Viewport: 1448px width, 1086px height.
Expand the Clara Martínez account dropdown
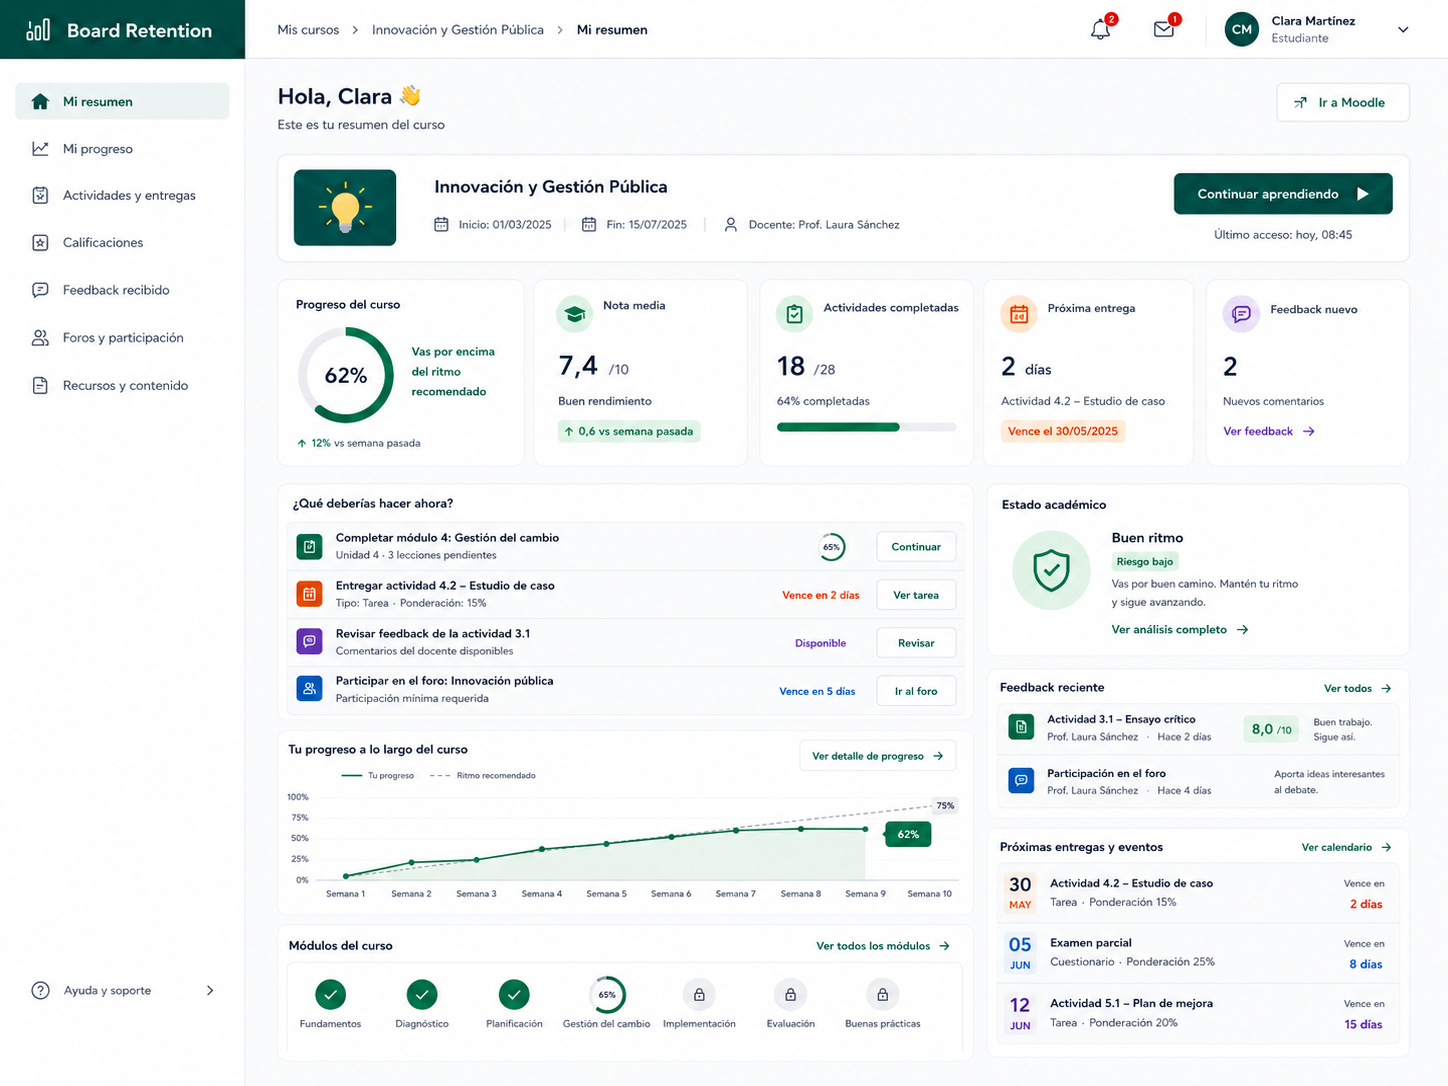[x=1403, y=30]
